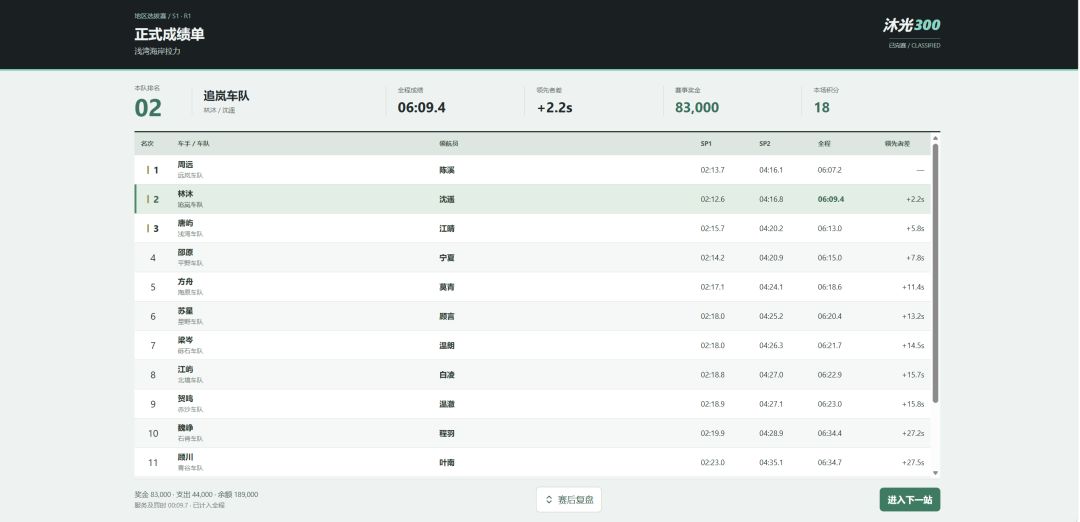Click the 地区选拔赛 / S1 · R1 breadcrumb
The width and height of the screenshot is (1080, 522).
163,15
